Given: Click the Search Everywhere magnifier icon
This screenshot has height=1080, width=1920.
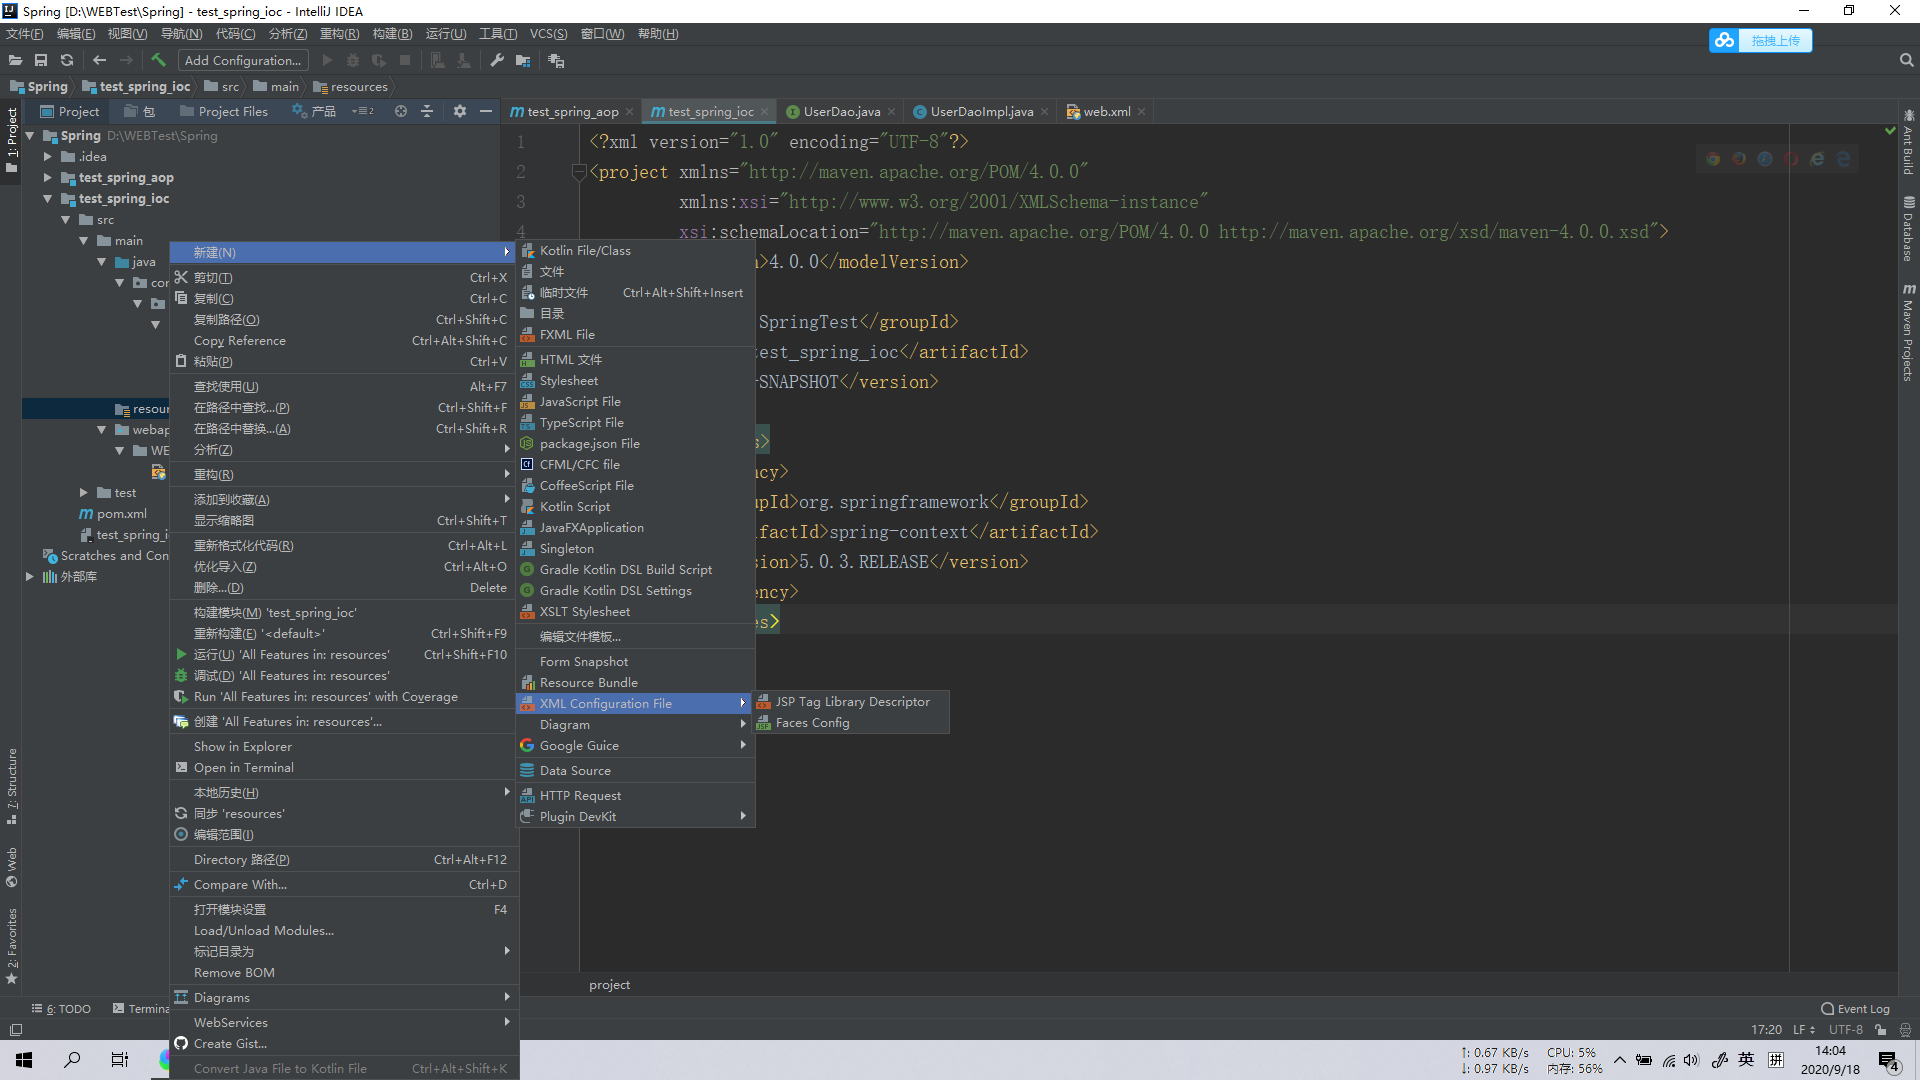Looking at the screenshot, I should tap(1906, 60).
